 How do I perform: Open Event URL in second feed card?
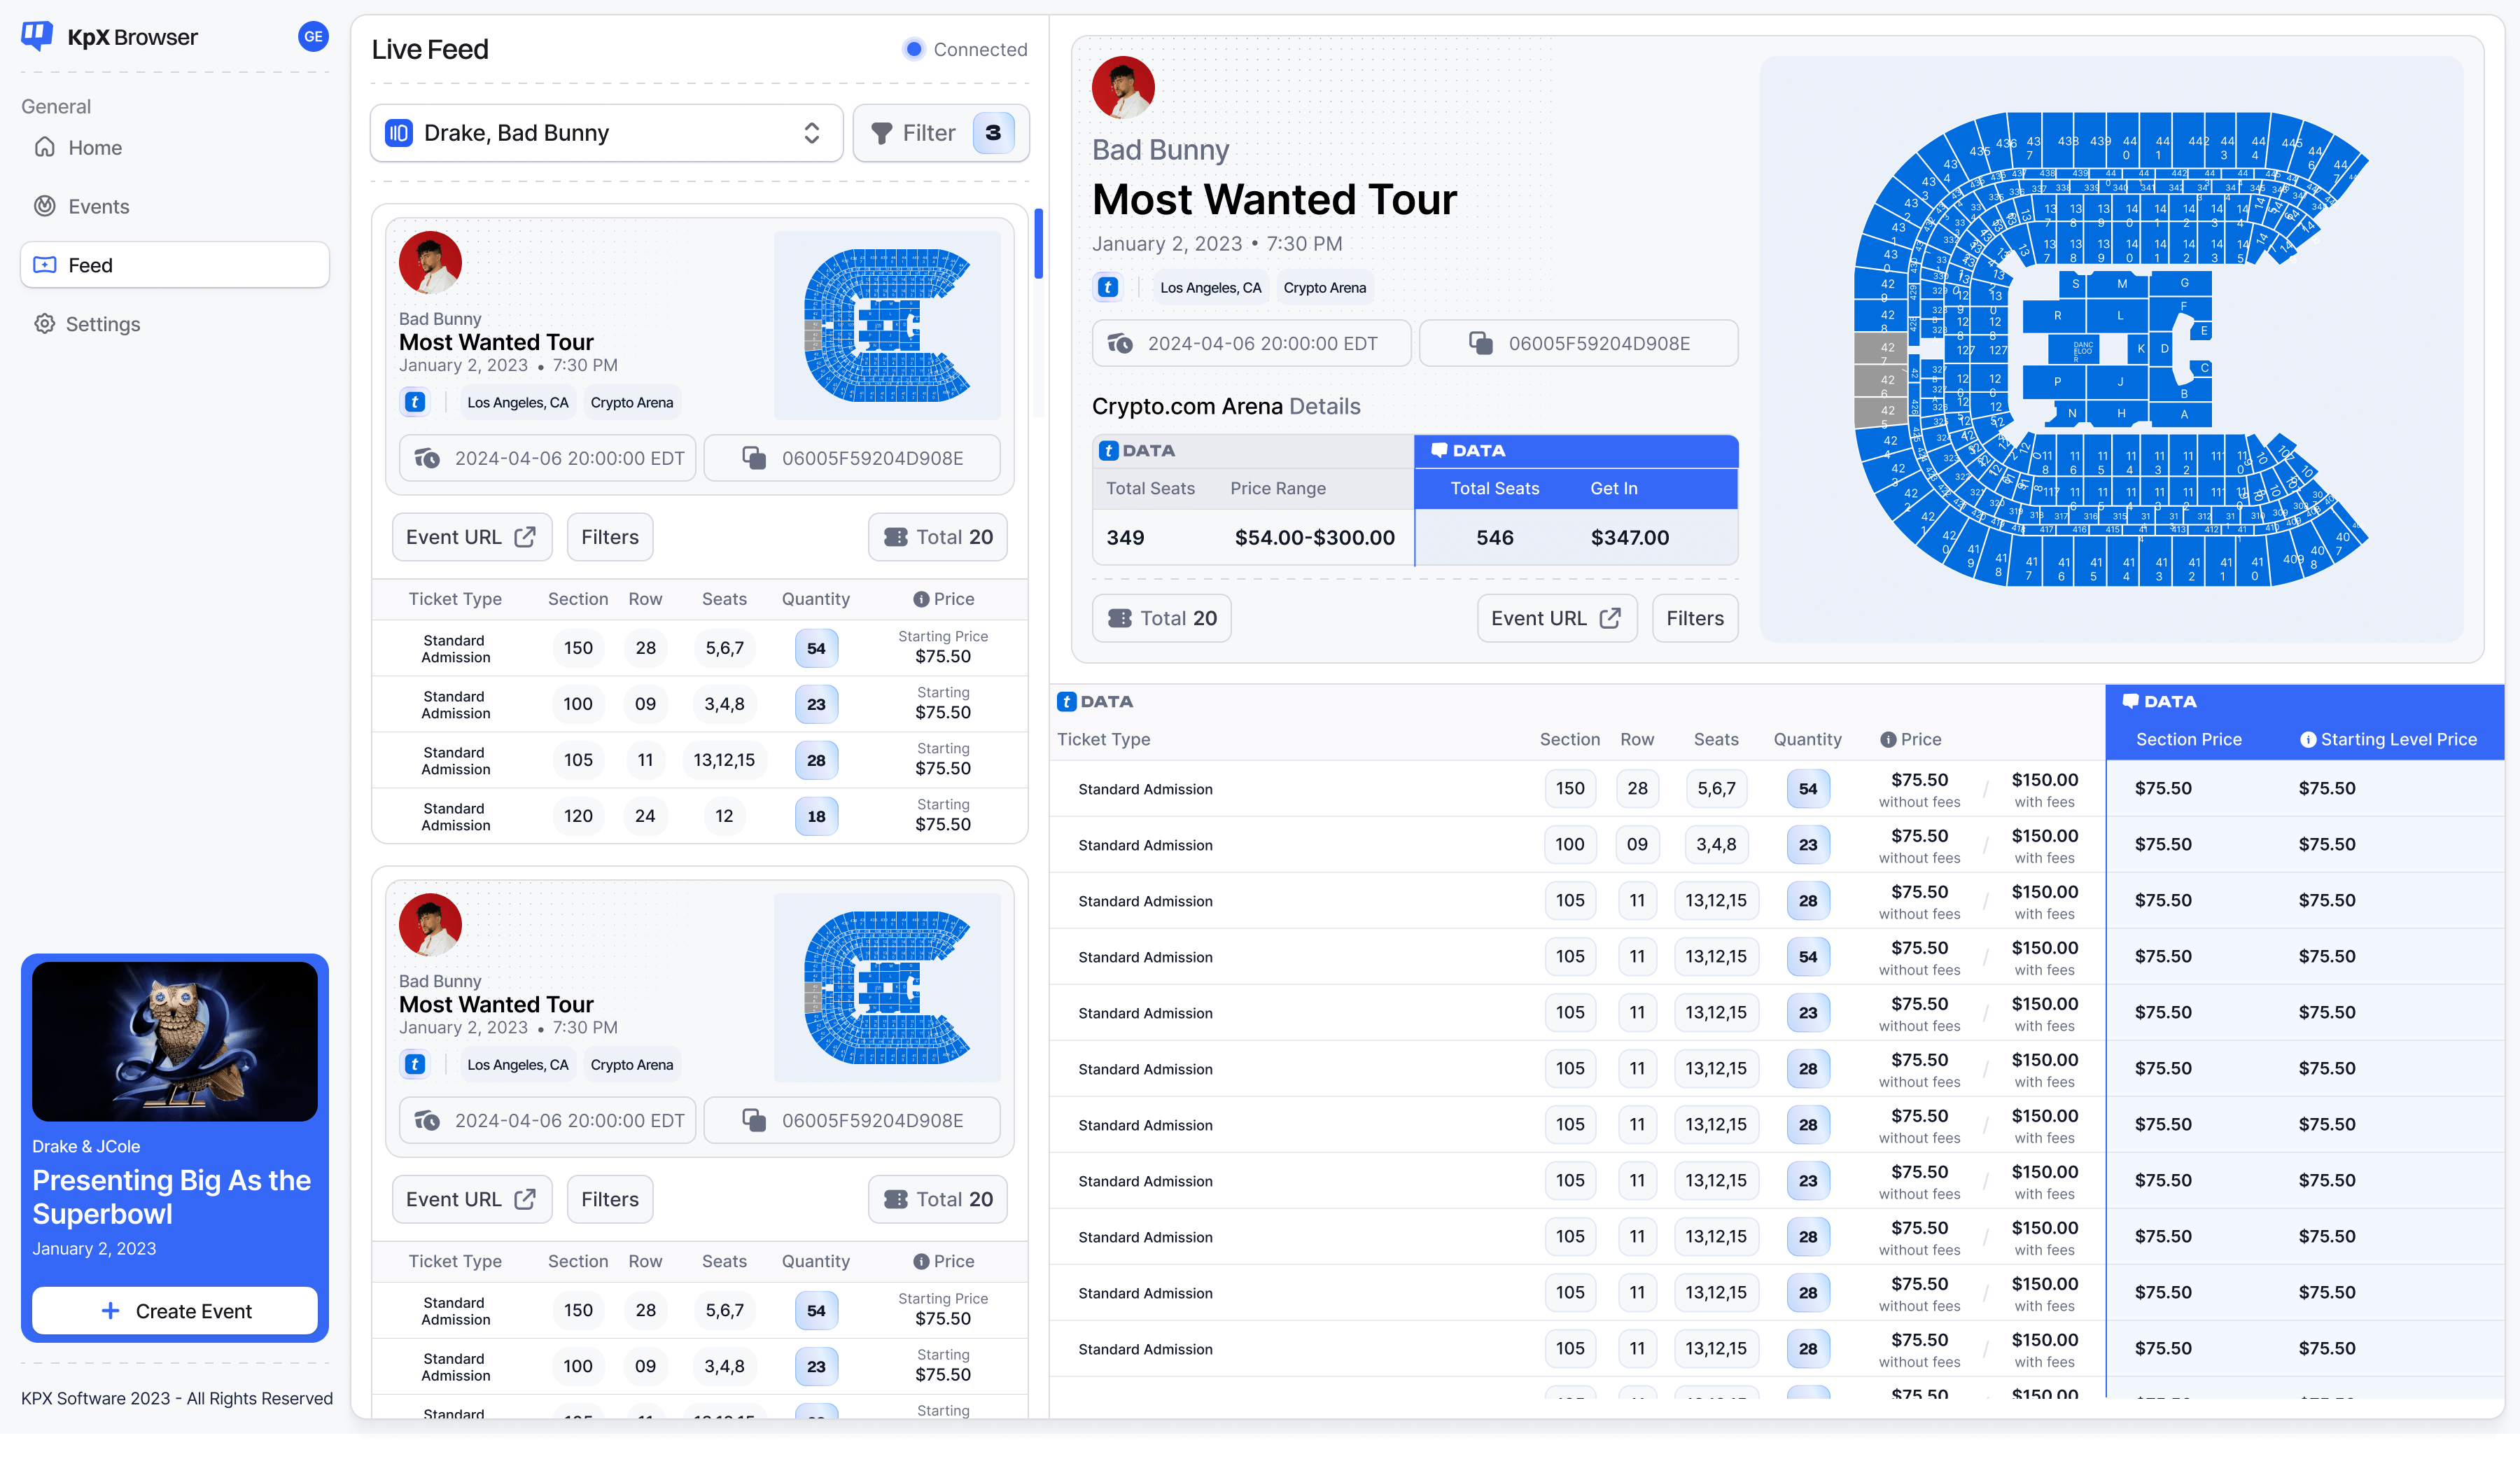pyautogui.click(x=471, y=1199)
